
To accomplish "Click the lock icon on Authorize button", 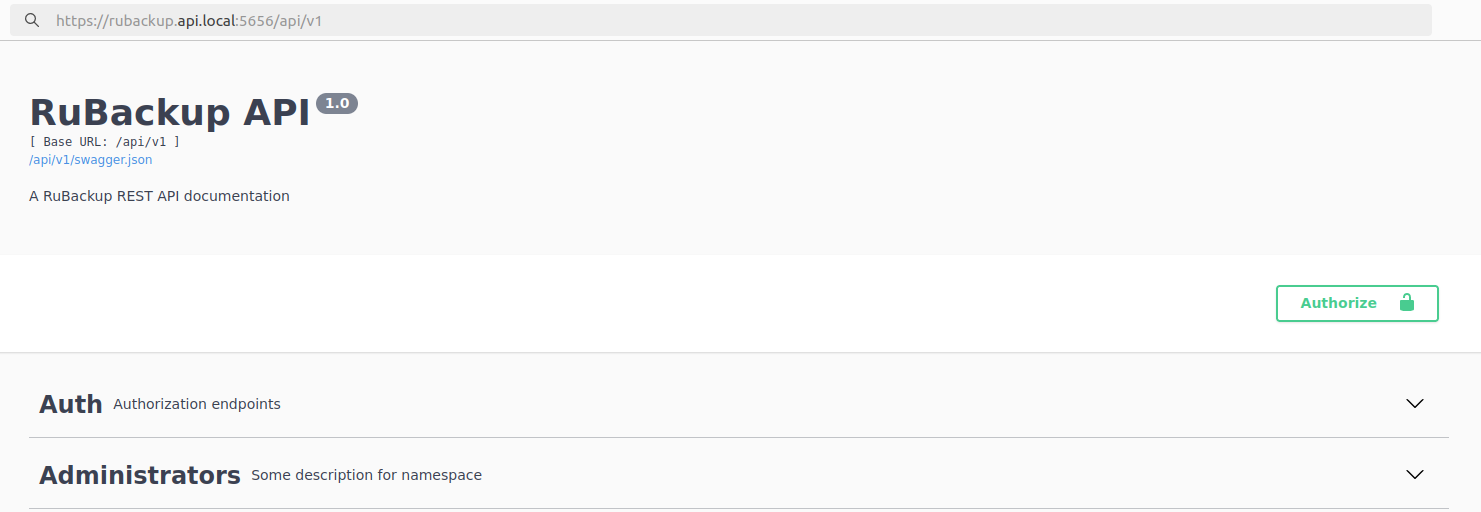I will pos(1406,303).
